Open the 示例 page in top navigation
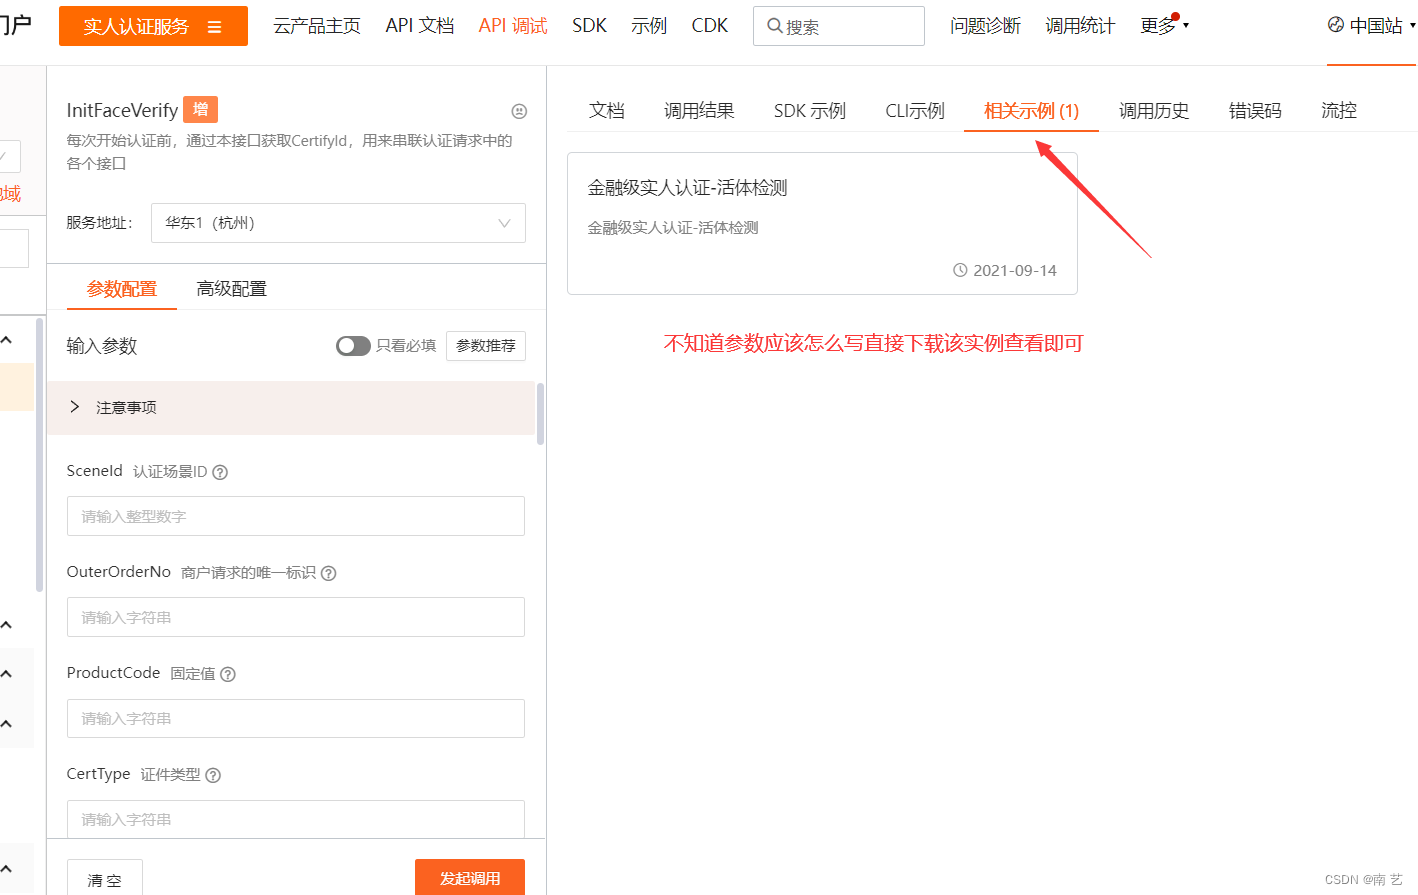 click(649, 26)
